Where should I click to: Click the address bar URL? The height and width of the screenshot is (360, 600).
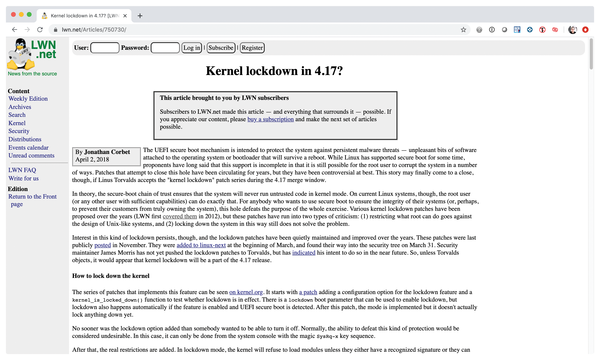pos(94,29)
